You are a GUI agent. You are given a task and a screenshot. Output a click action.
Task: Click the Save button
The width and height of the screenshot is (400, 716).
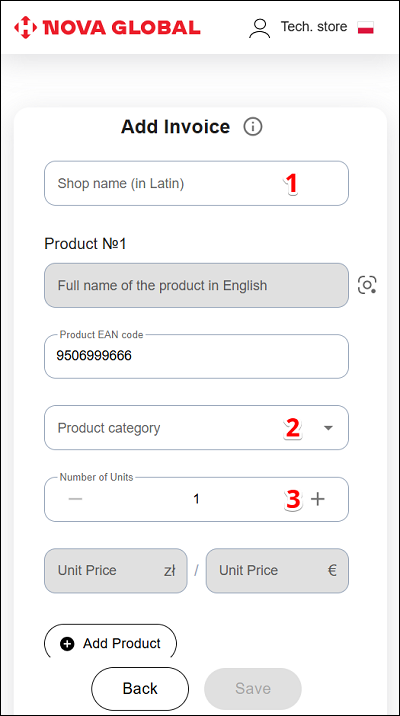[253, 689]
